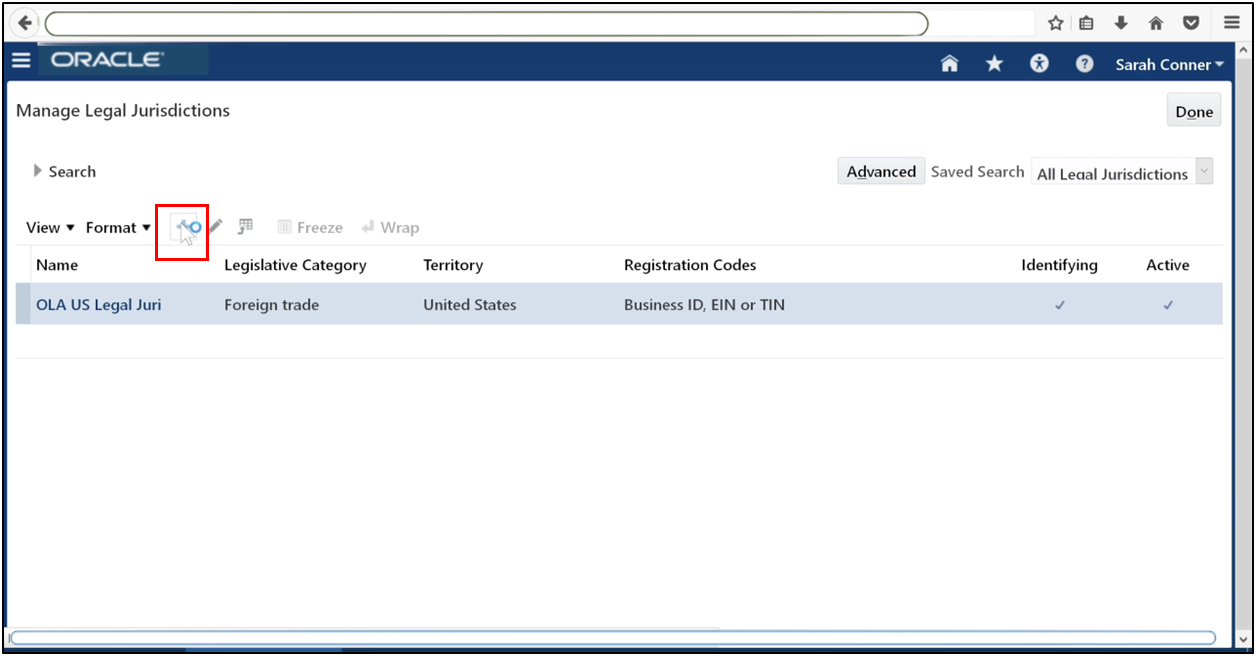
Task: Enable Freeze for the results table
Action: point(310,227)
